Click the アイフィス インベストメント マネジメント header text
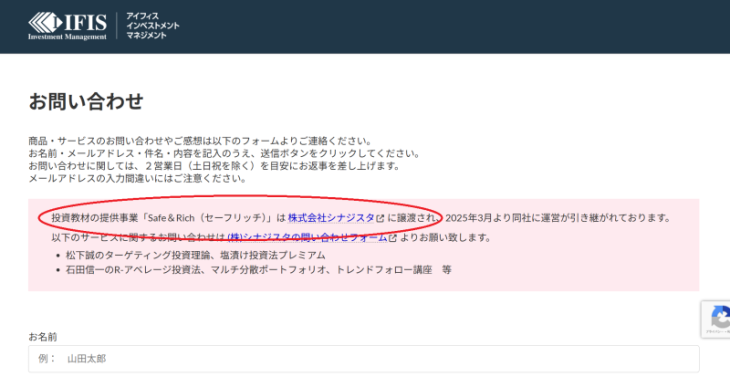This screenshot has height=377, width=730. coord(153,26)
